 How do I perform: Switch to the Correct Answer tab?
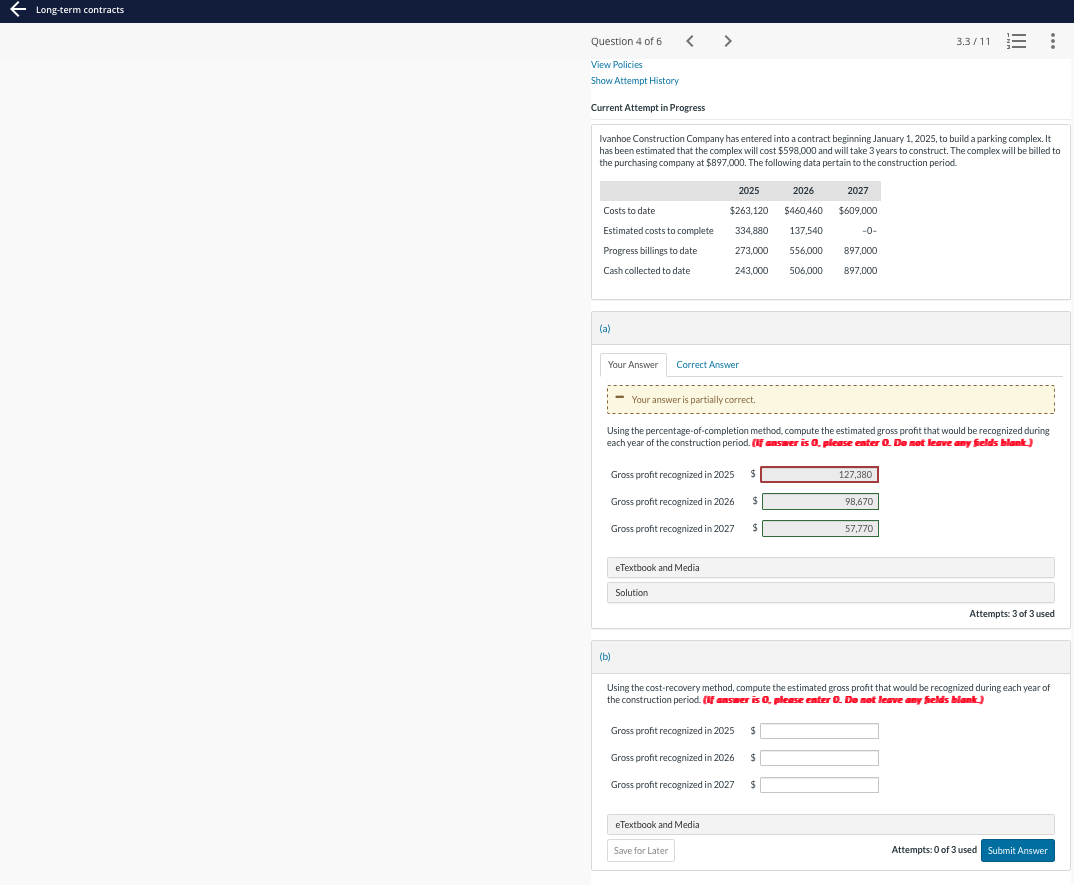708,364
